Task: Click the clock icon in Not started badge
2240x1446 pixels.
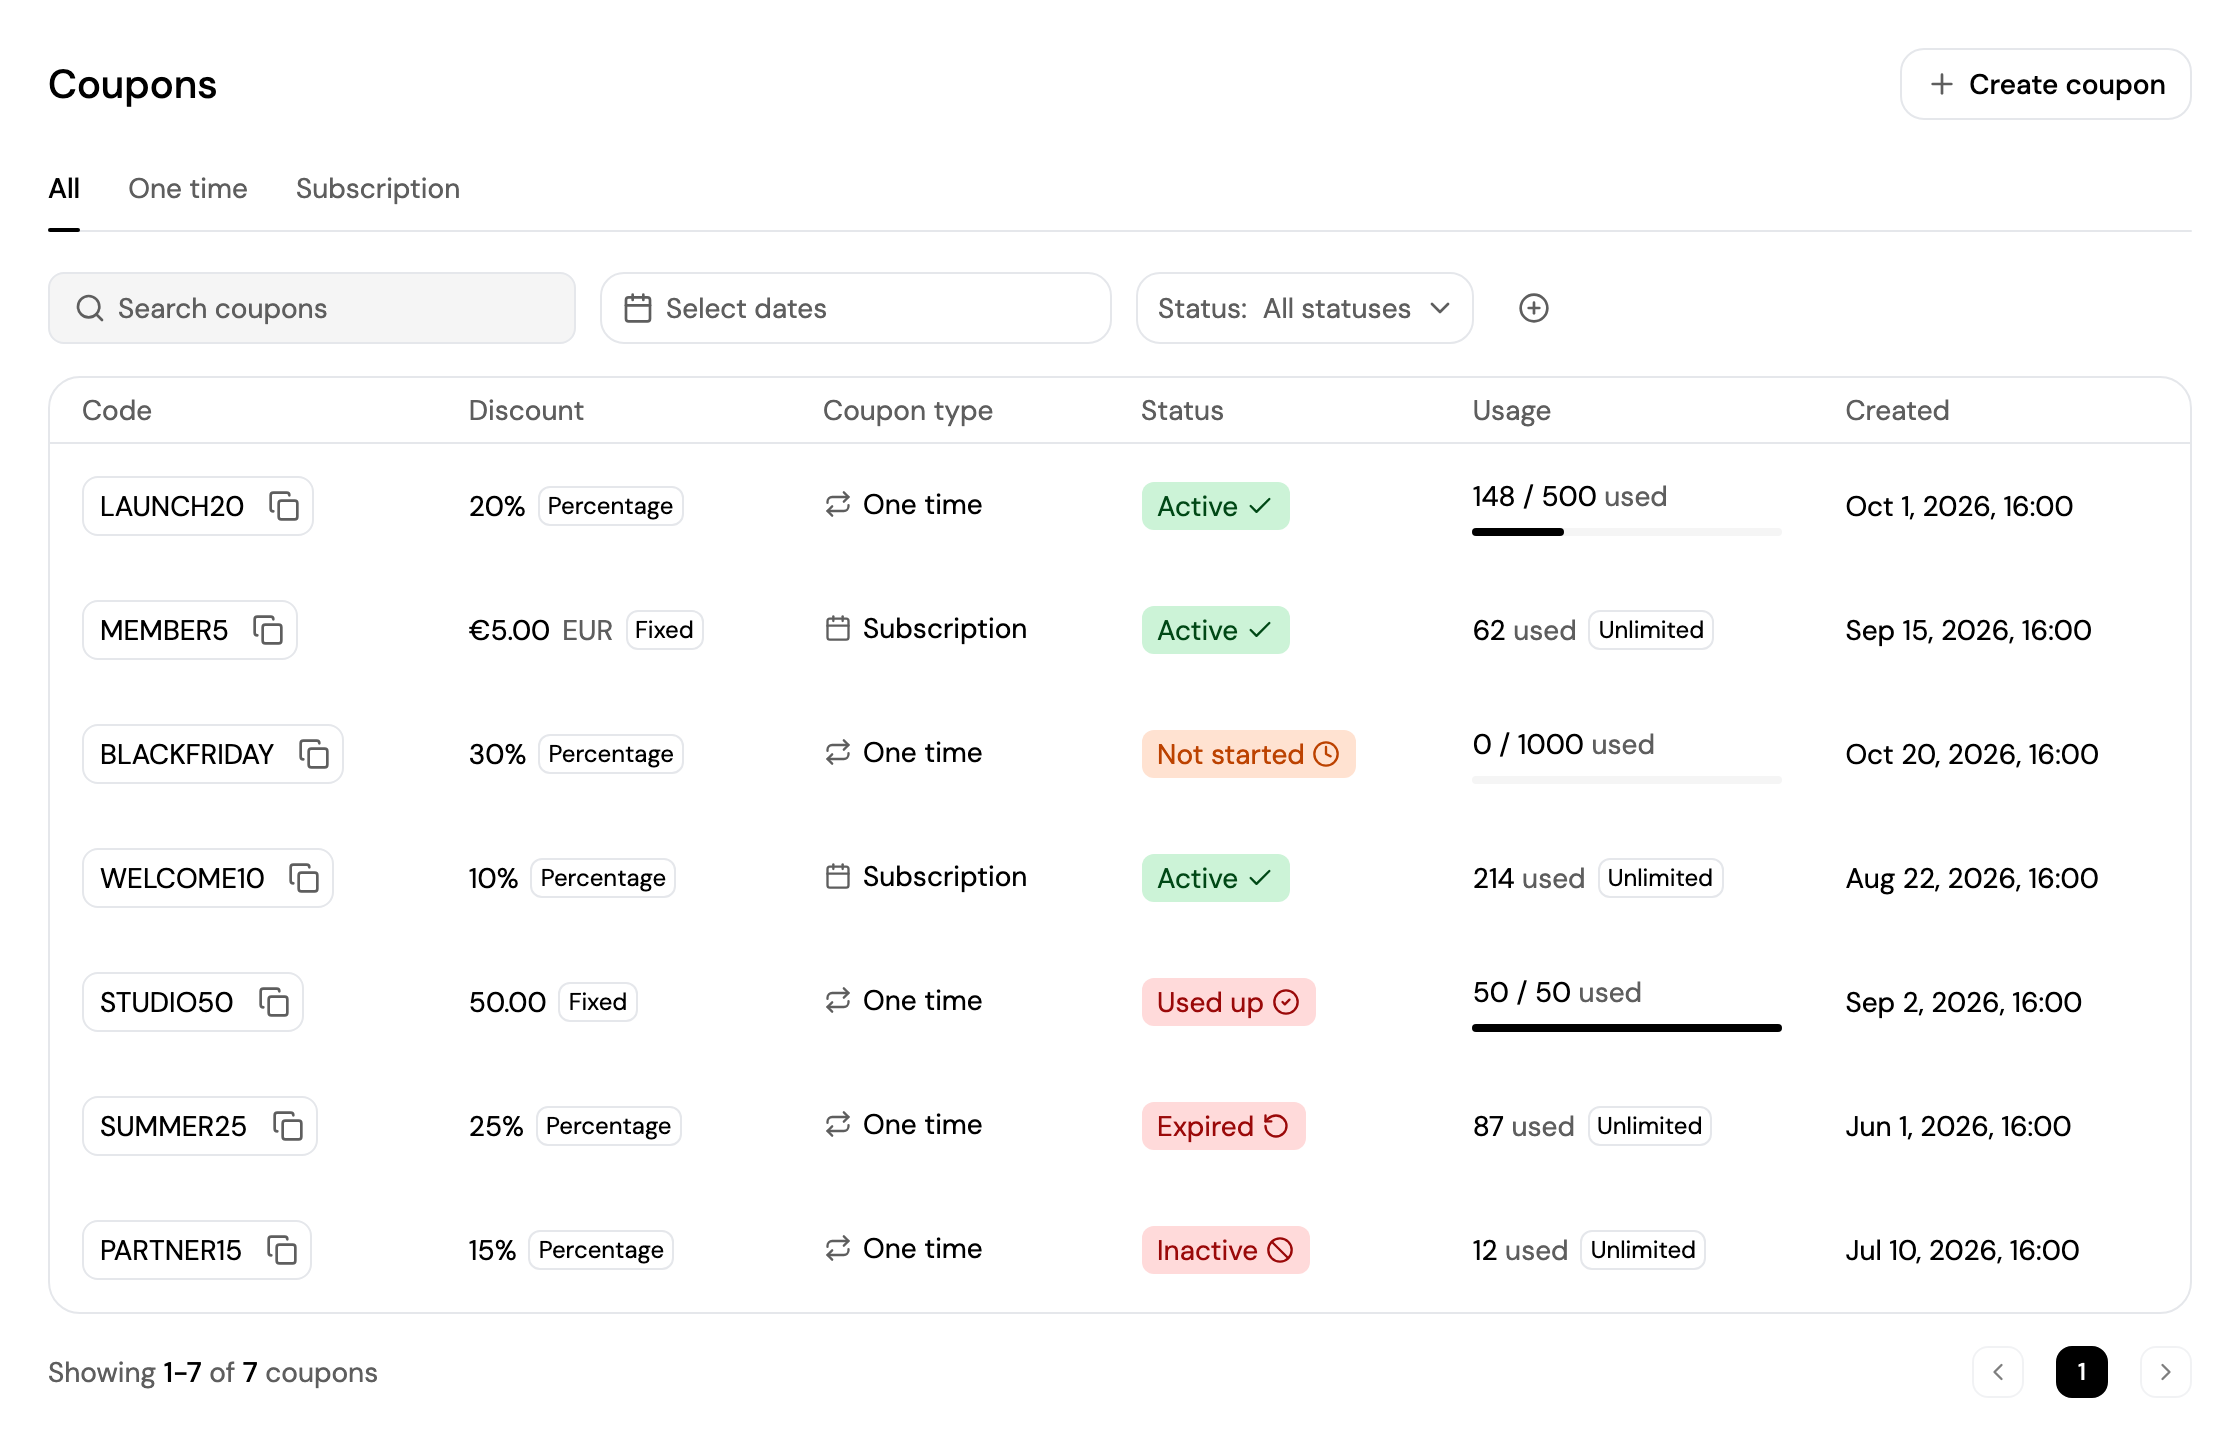Action: (x=1326, y=754)
